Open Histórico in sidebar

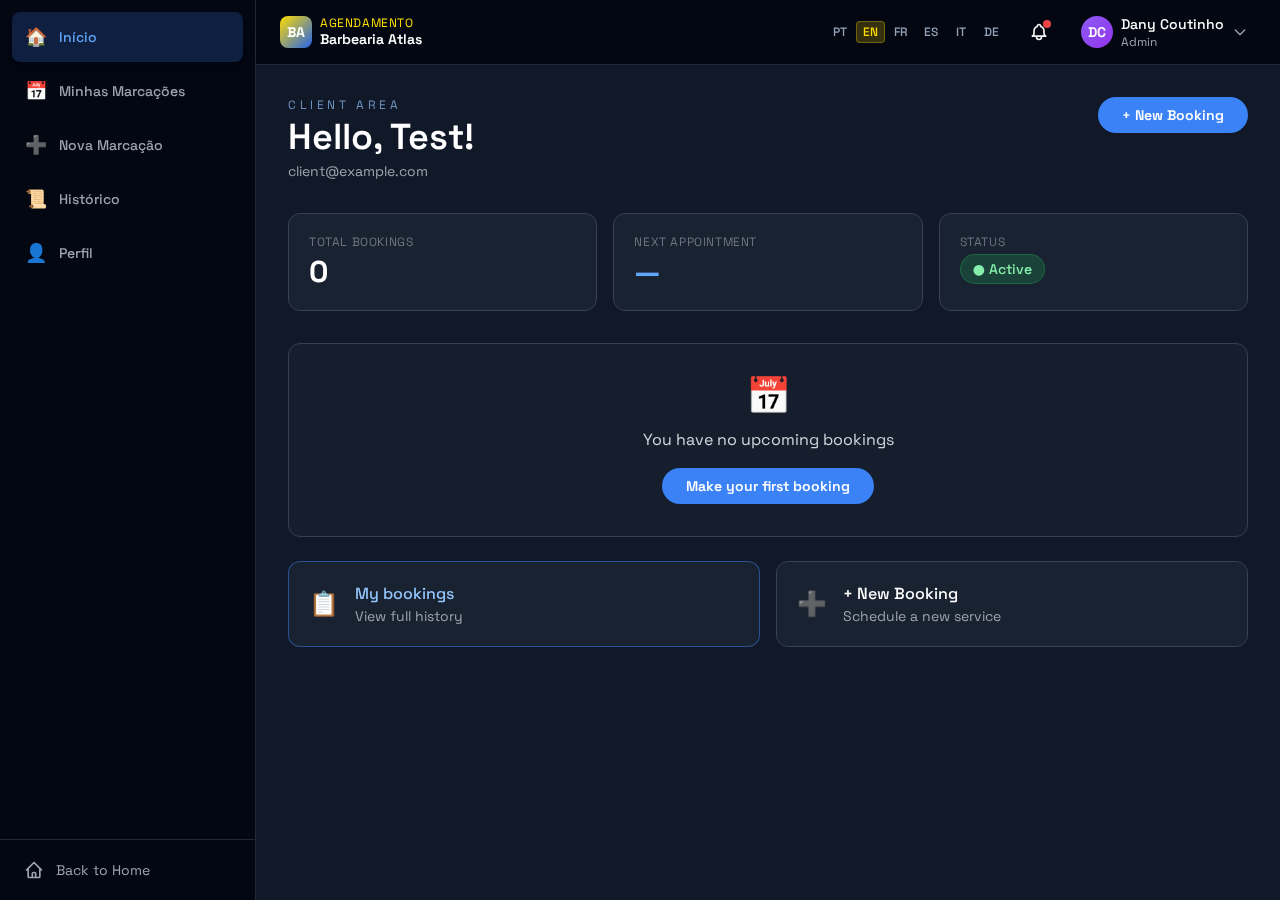tap(127, 199)
